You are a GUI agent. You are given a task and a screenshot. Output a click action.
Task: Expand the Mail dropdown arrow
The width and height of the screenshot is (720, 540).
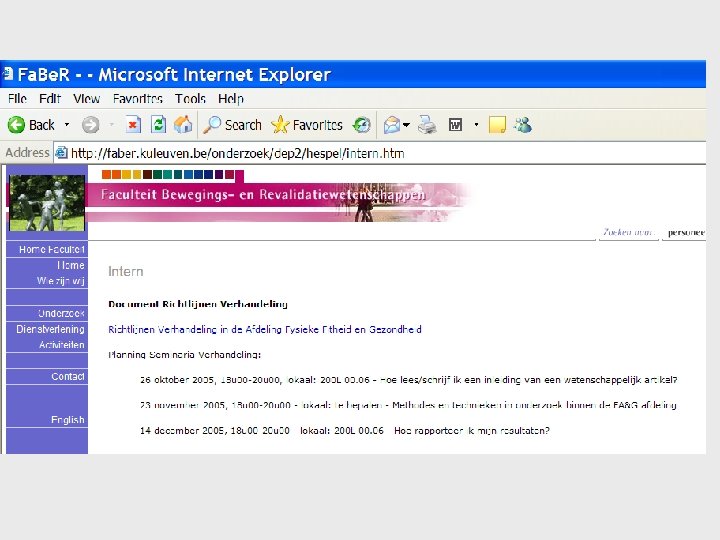click(406, 125)
